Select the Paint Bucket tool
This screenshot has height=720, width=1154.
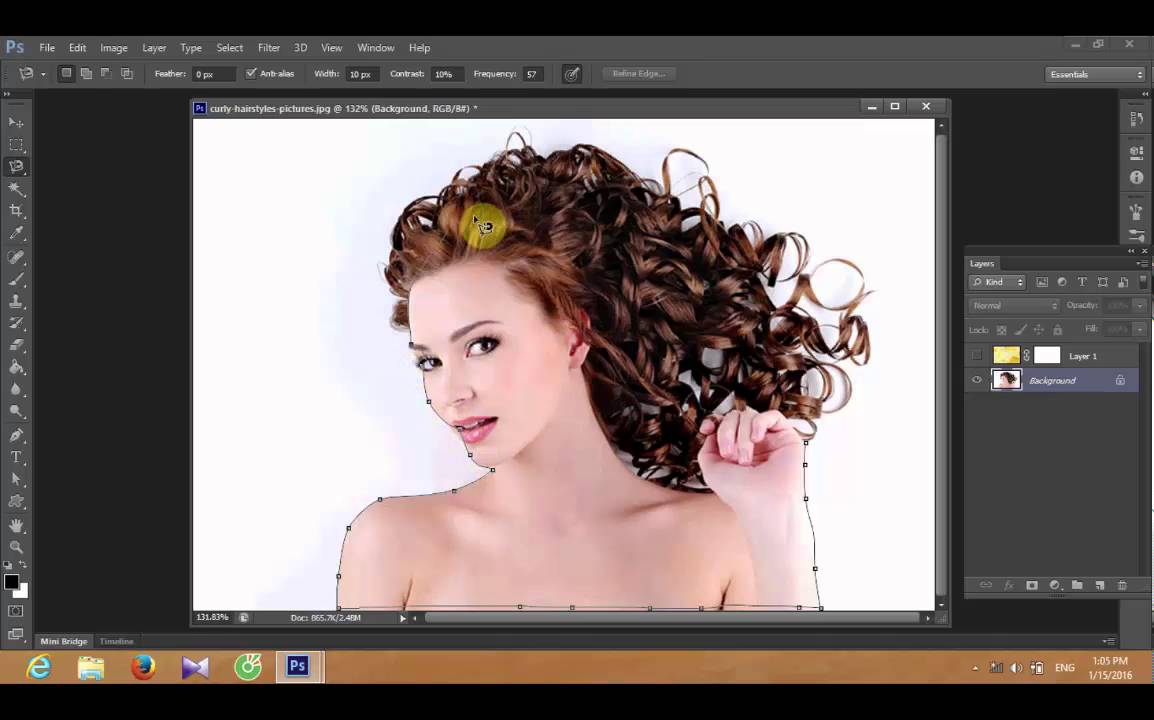click(x=16, y=367)
